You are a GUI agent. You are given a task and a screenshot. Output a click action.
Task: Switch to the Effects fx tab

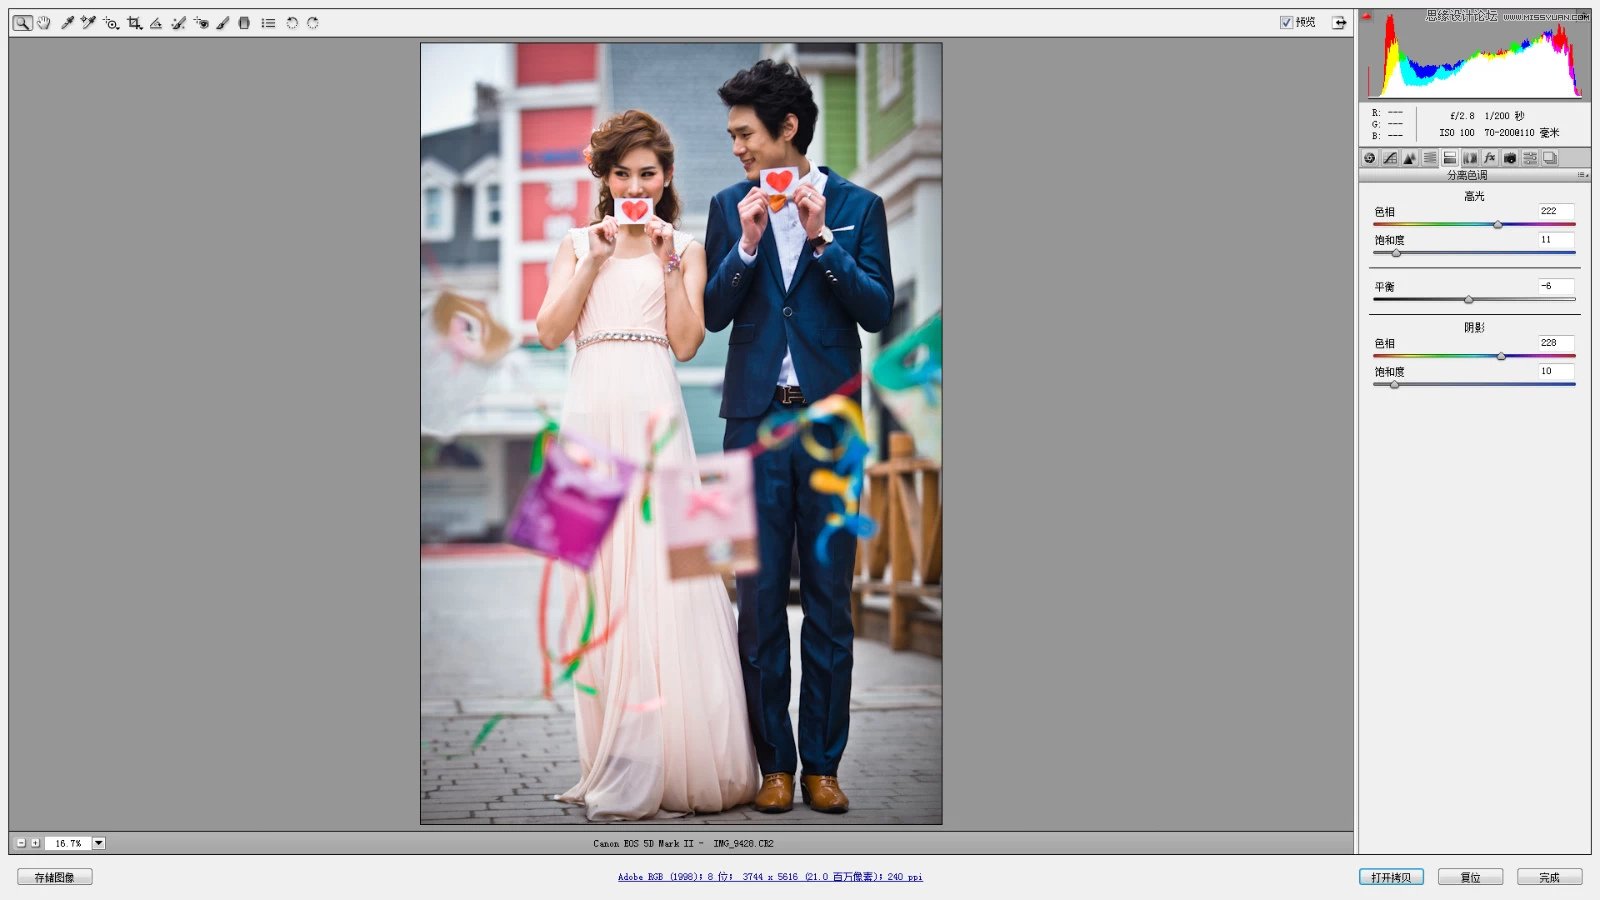(1490, 158)
